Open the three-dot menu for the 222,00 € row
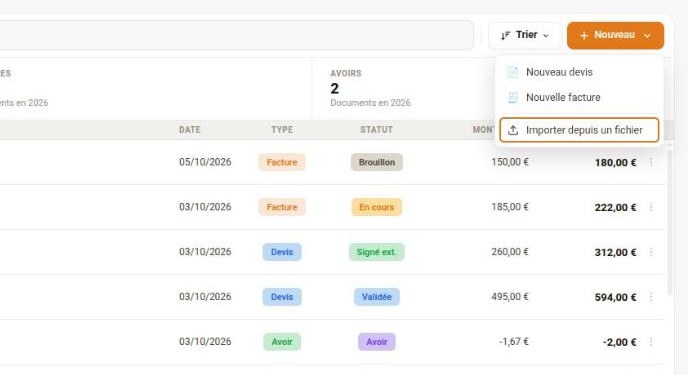688x375 pixels. pyautogui.click(x=651, y=207)
